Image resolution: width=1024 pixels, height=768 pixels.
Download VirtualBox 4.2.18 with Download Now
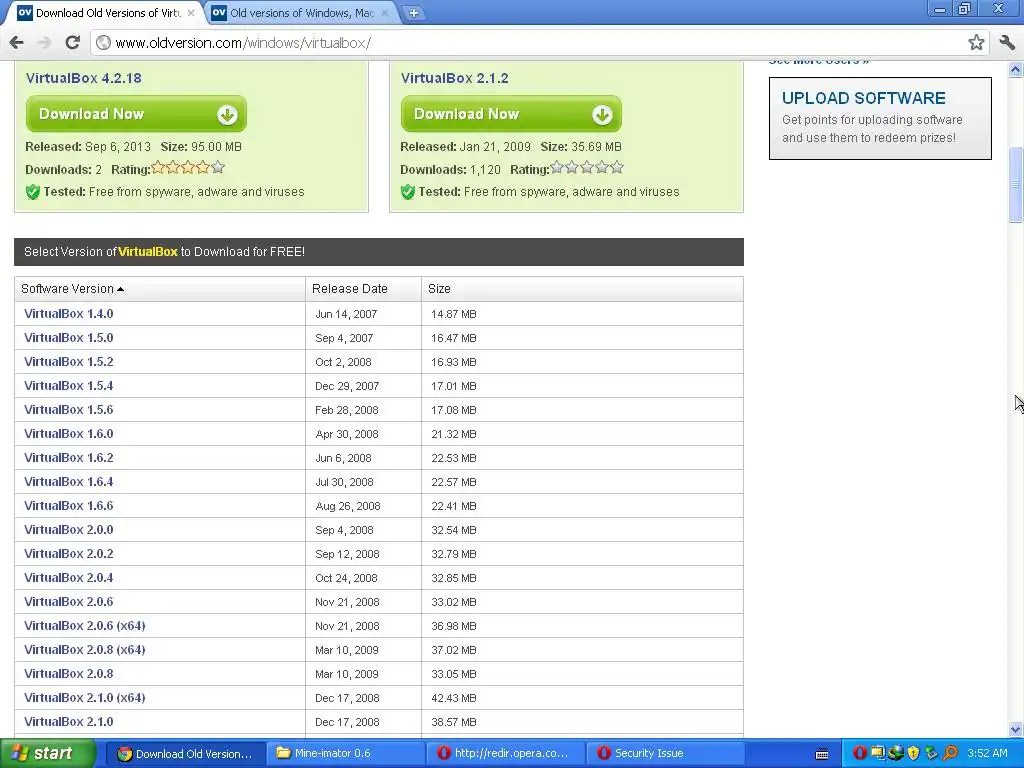pyautogui.click(x=136, y=114)
